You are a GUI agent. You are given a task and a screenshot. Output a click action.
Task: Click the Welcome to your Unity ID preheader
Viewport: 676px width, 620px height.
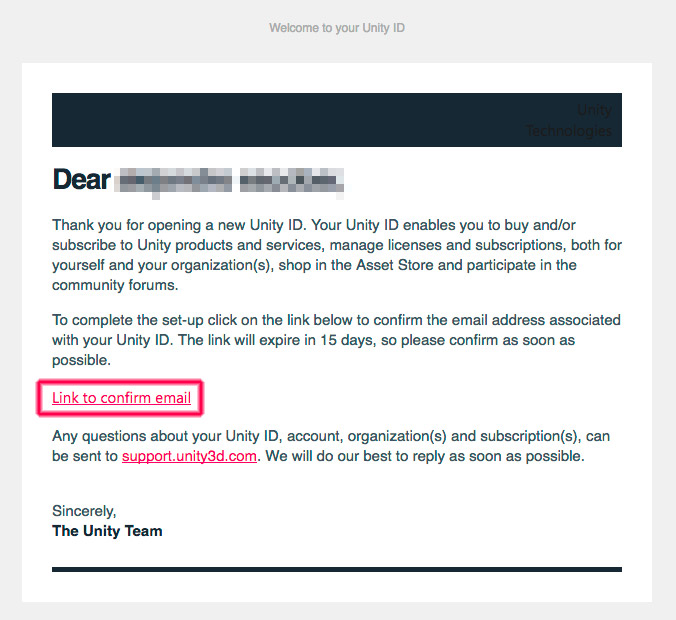(x=337, y=28)
